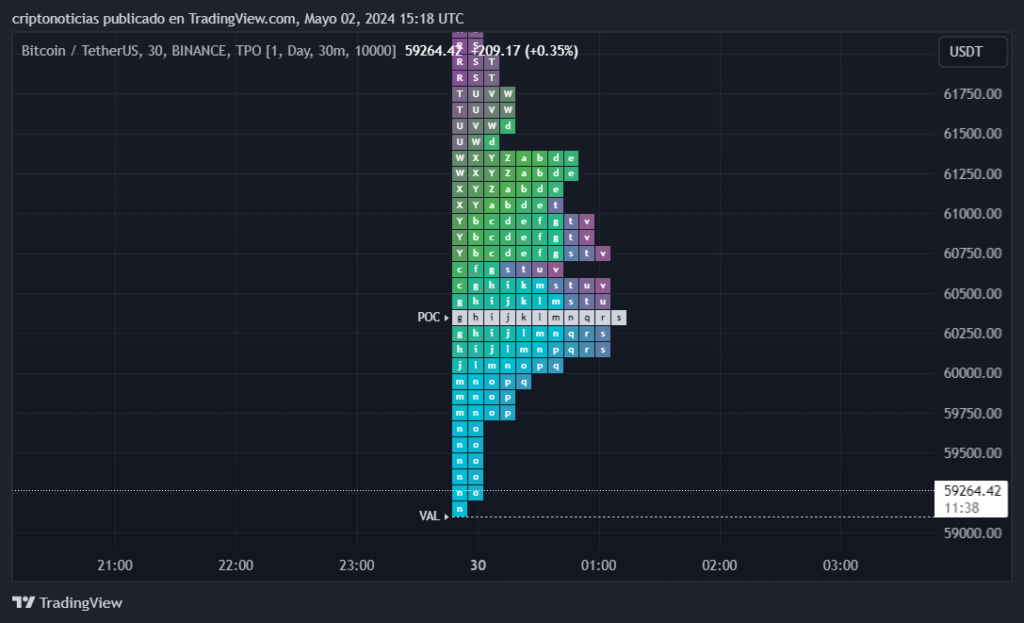Viewport: 1024px width, 623px height.
Task: Click the 11:38 countdown on the price axis
Action: [x=961, y=508]
